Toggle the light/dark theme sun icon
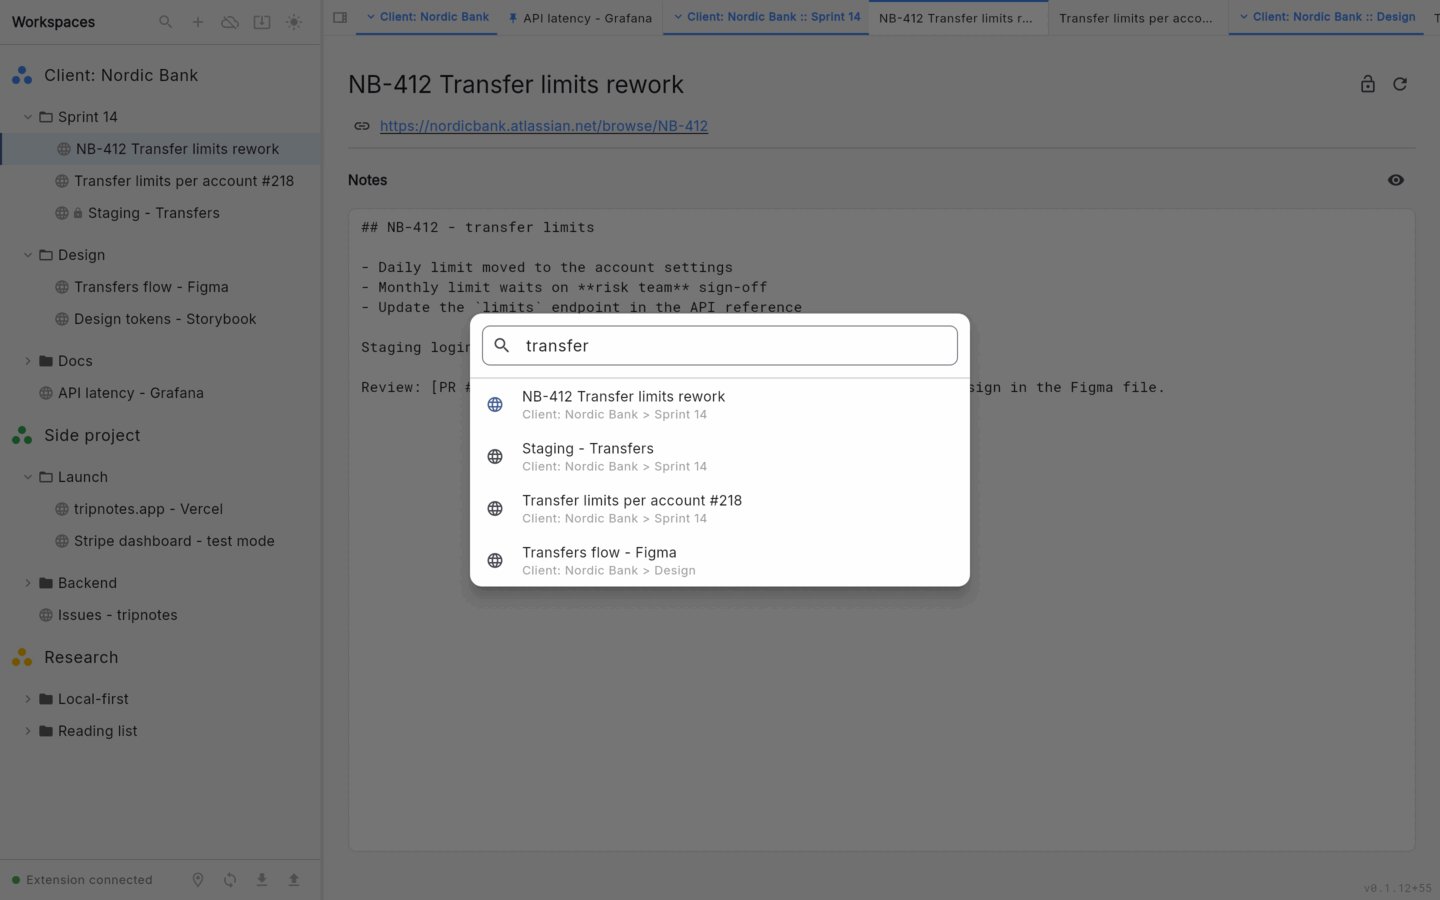 point(294,22)
